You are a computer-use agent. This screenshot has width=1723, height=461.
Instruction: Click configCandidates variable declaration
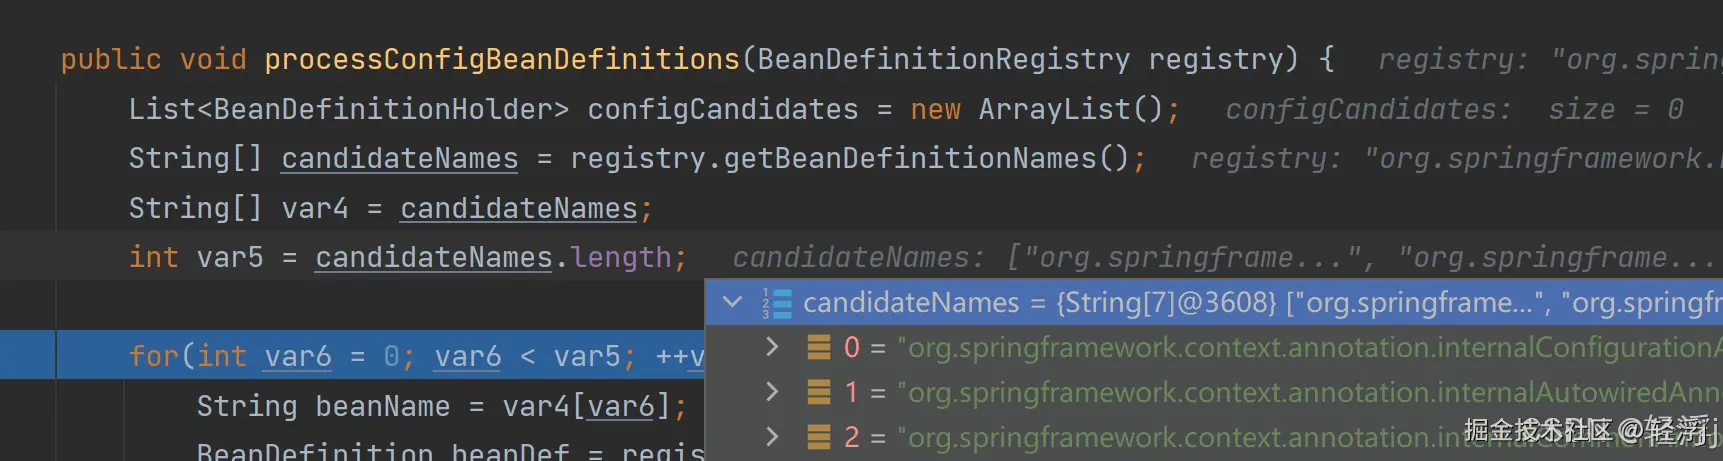[723, 110]
